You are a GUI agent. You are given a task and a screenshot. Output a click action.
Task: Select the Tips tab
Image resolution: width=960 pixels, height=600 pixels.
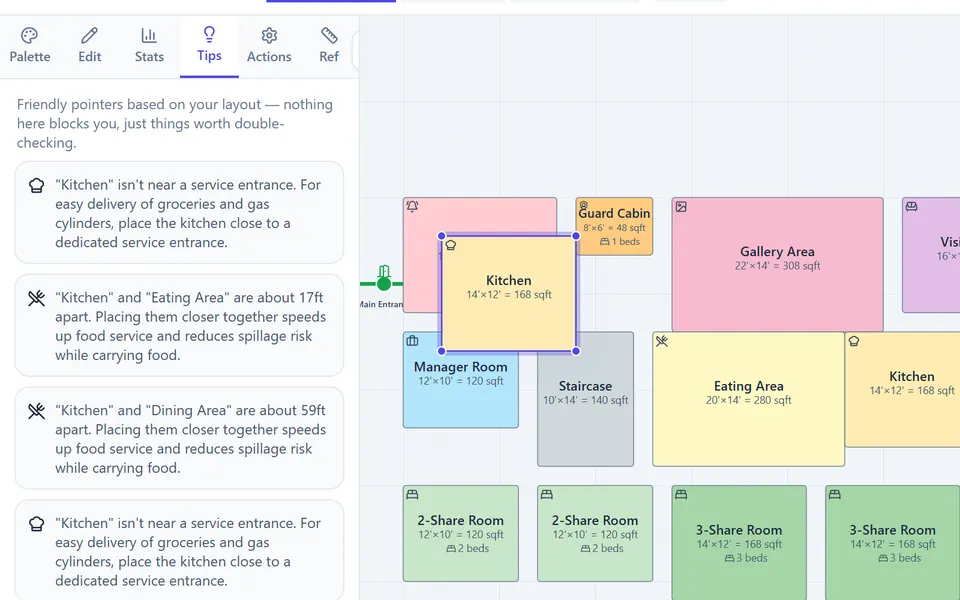pyautogui.click(x=209, y=46)
